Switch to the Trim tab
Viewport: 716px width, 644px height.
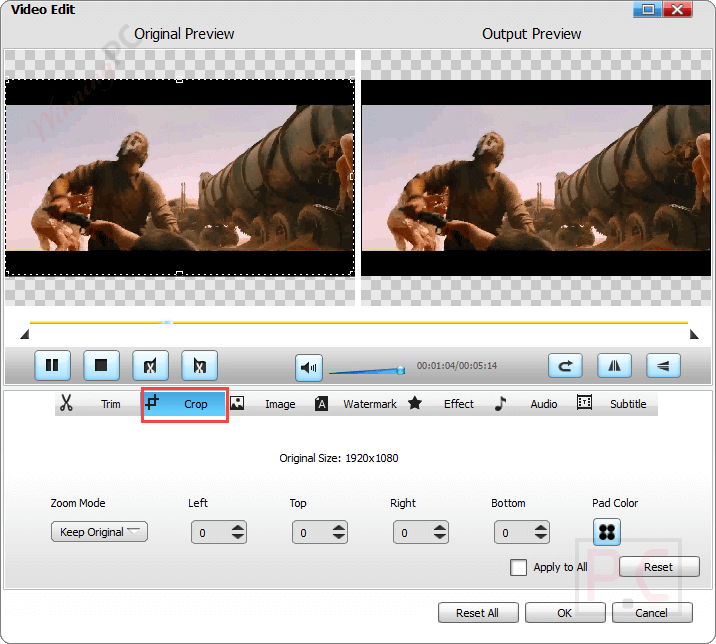click(98, 404)
